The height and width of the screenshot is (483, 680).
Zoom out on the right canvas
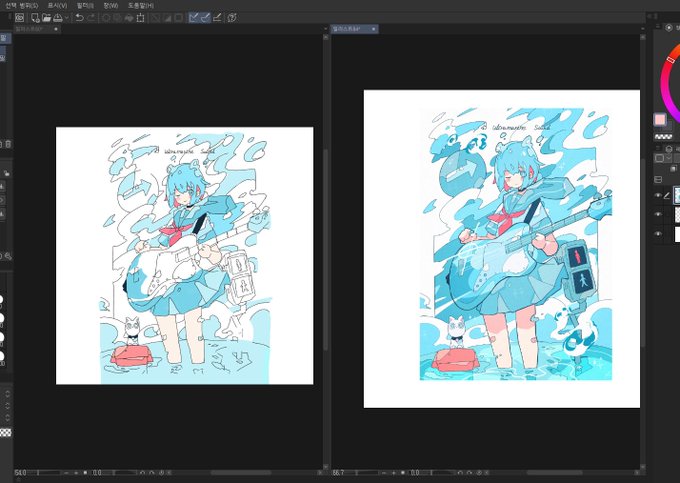pyautogui.click(x=384, y=473)
